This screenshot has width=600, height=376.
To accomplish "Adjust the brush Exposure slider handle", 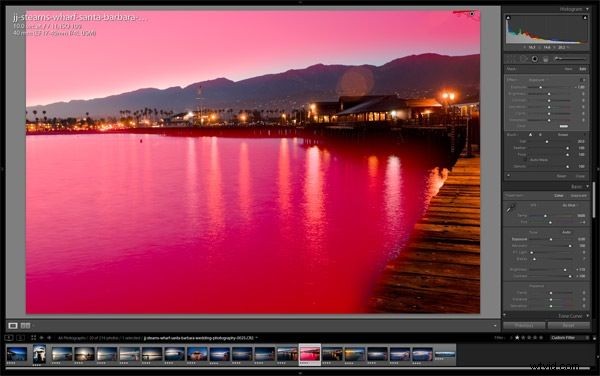I will coord(541,87).
